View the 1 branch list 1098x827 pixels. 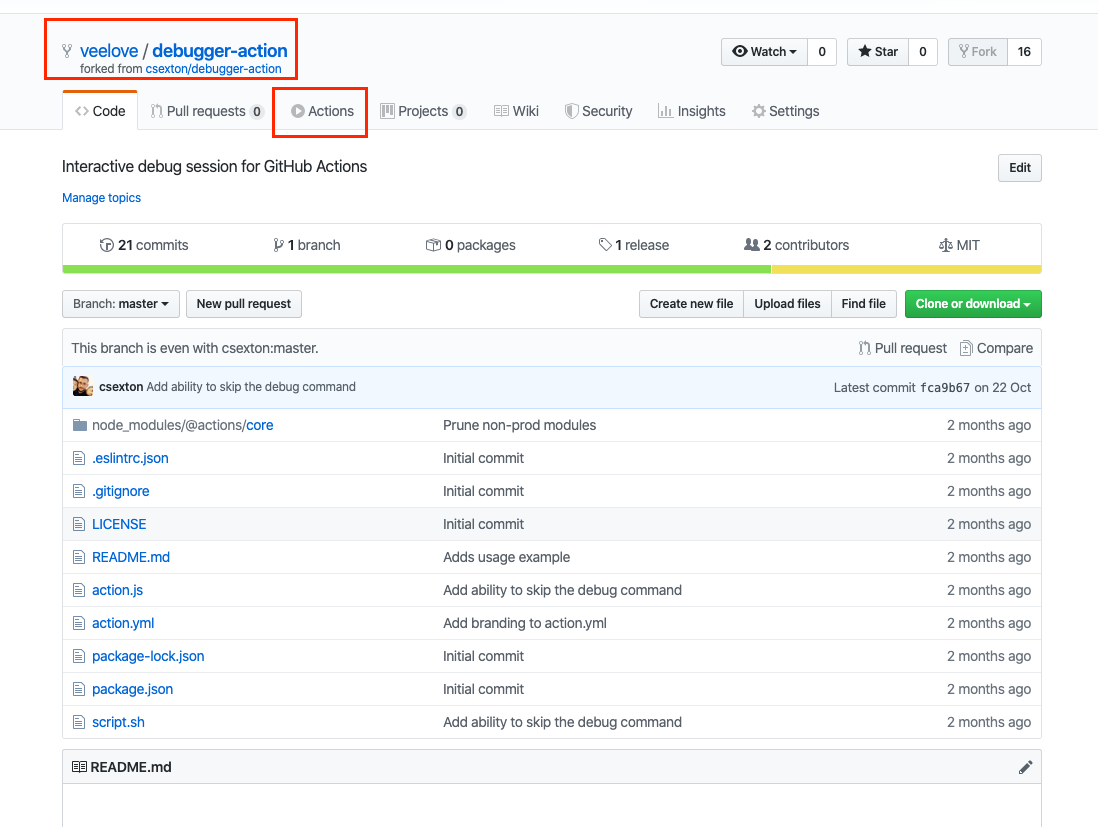pyautogui.click(x=307, y=245)
